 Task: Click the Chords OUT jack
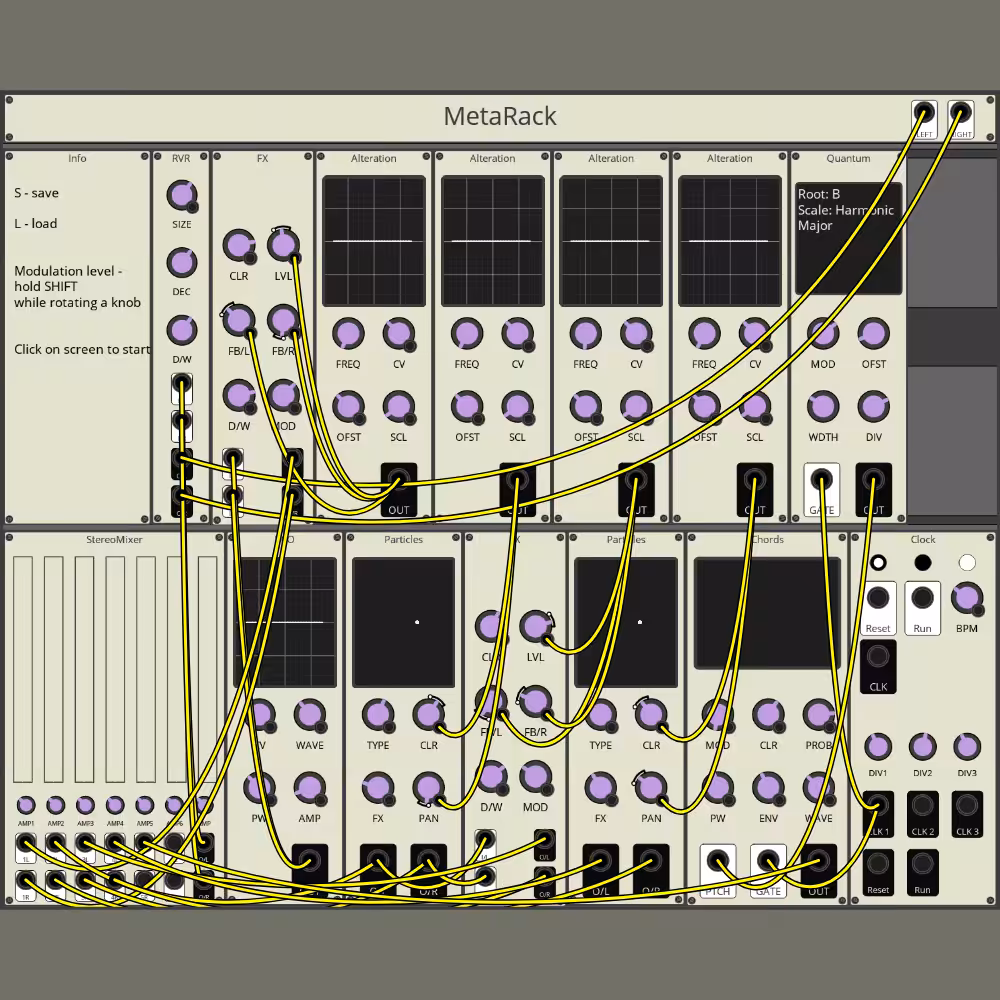(x=818, y=862)
